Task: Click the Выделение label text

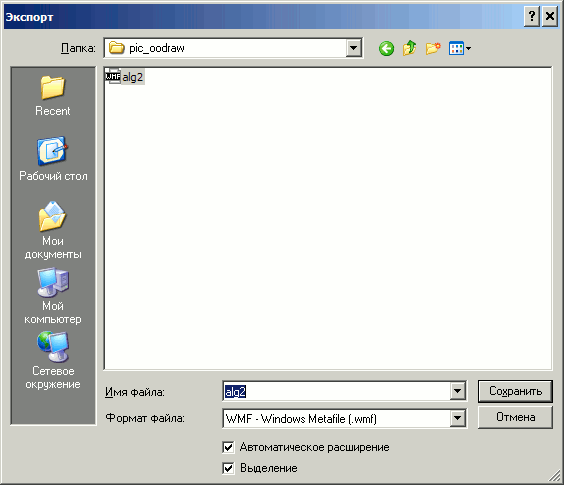Action: (268, 468)
